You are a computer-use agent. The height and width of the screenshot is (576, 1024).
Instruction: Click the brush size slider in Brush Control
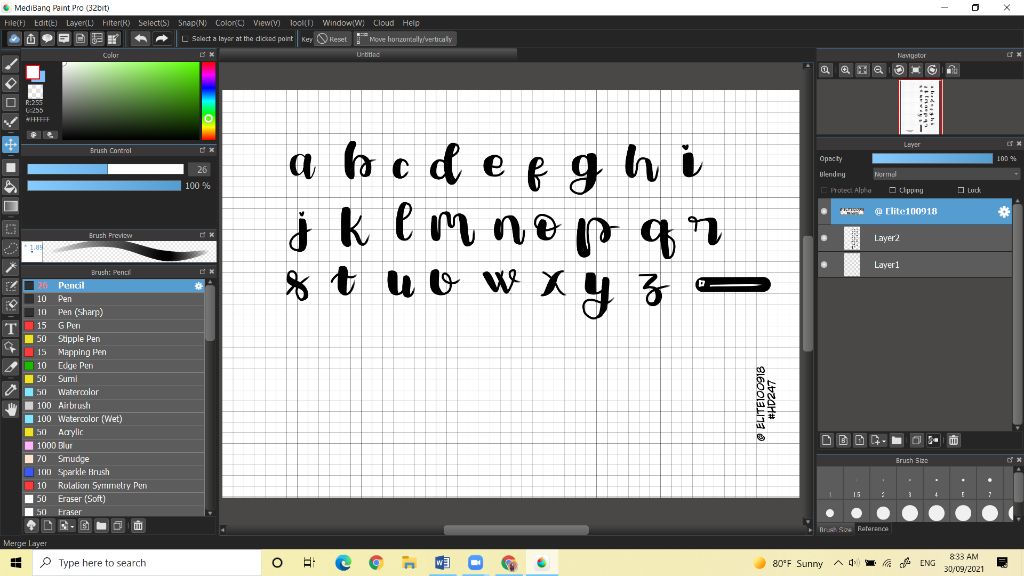pyautogui.click(x=105, y=169)
